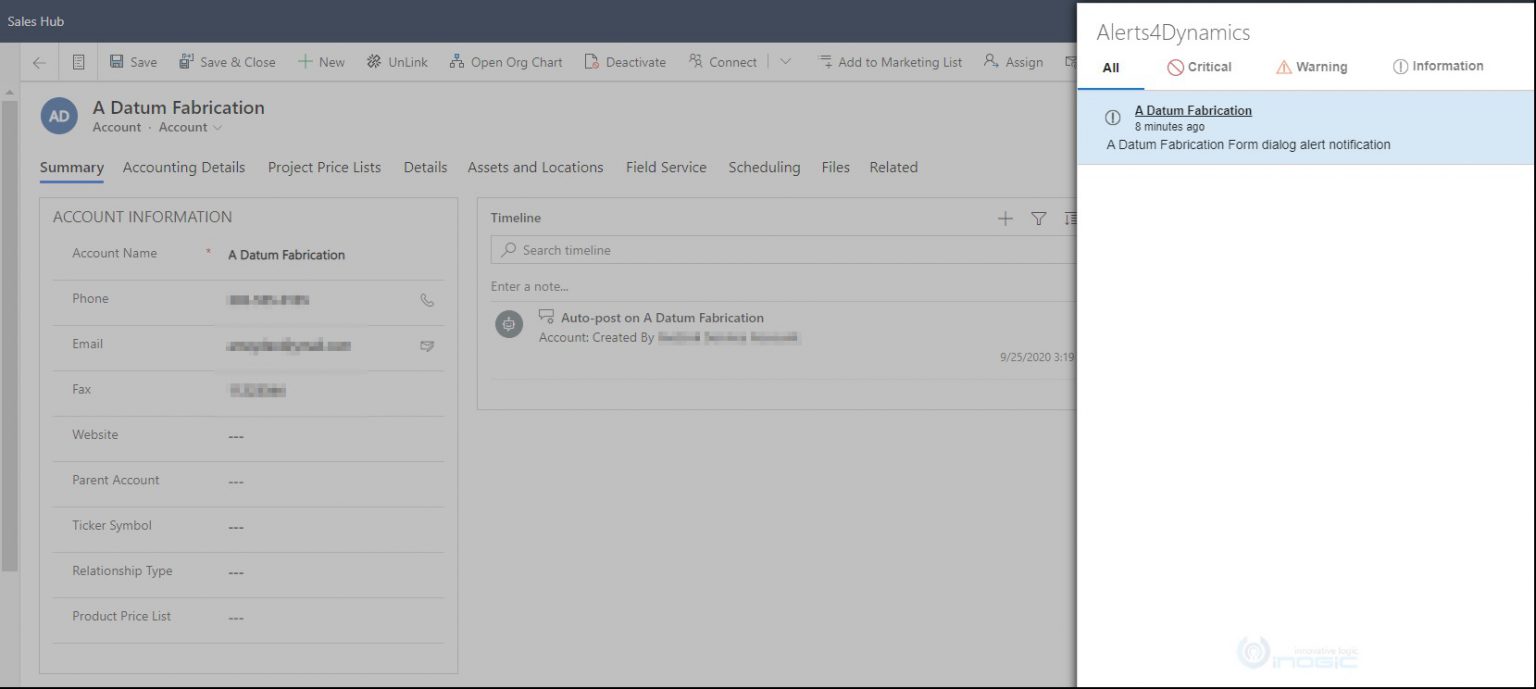Click the phone call icon beside Phone

[x=427, y=300]
